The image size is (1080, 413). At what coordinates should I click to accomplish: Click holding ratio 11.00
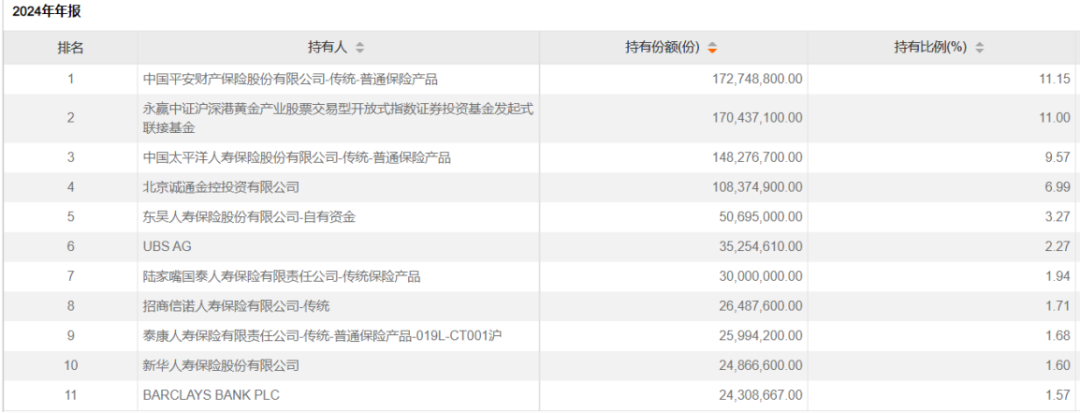pyautogui.click(x=1055, y=118)
